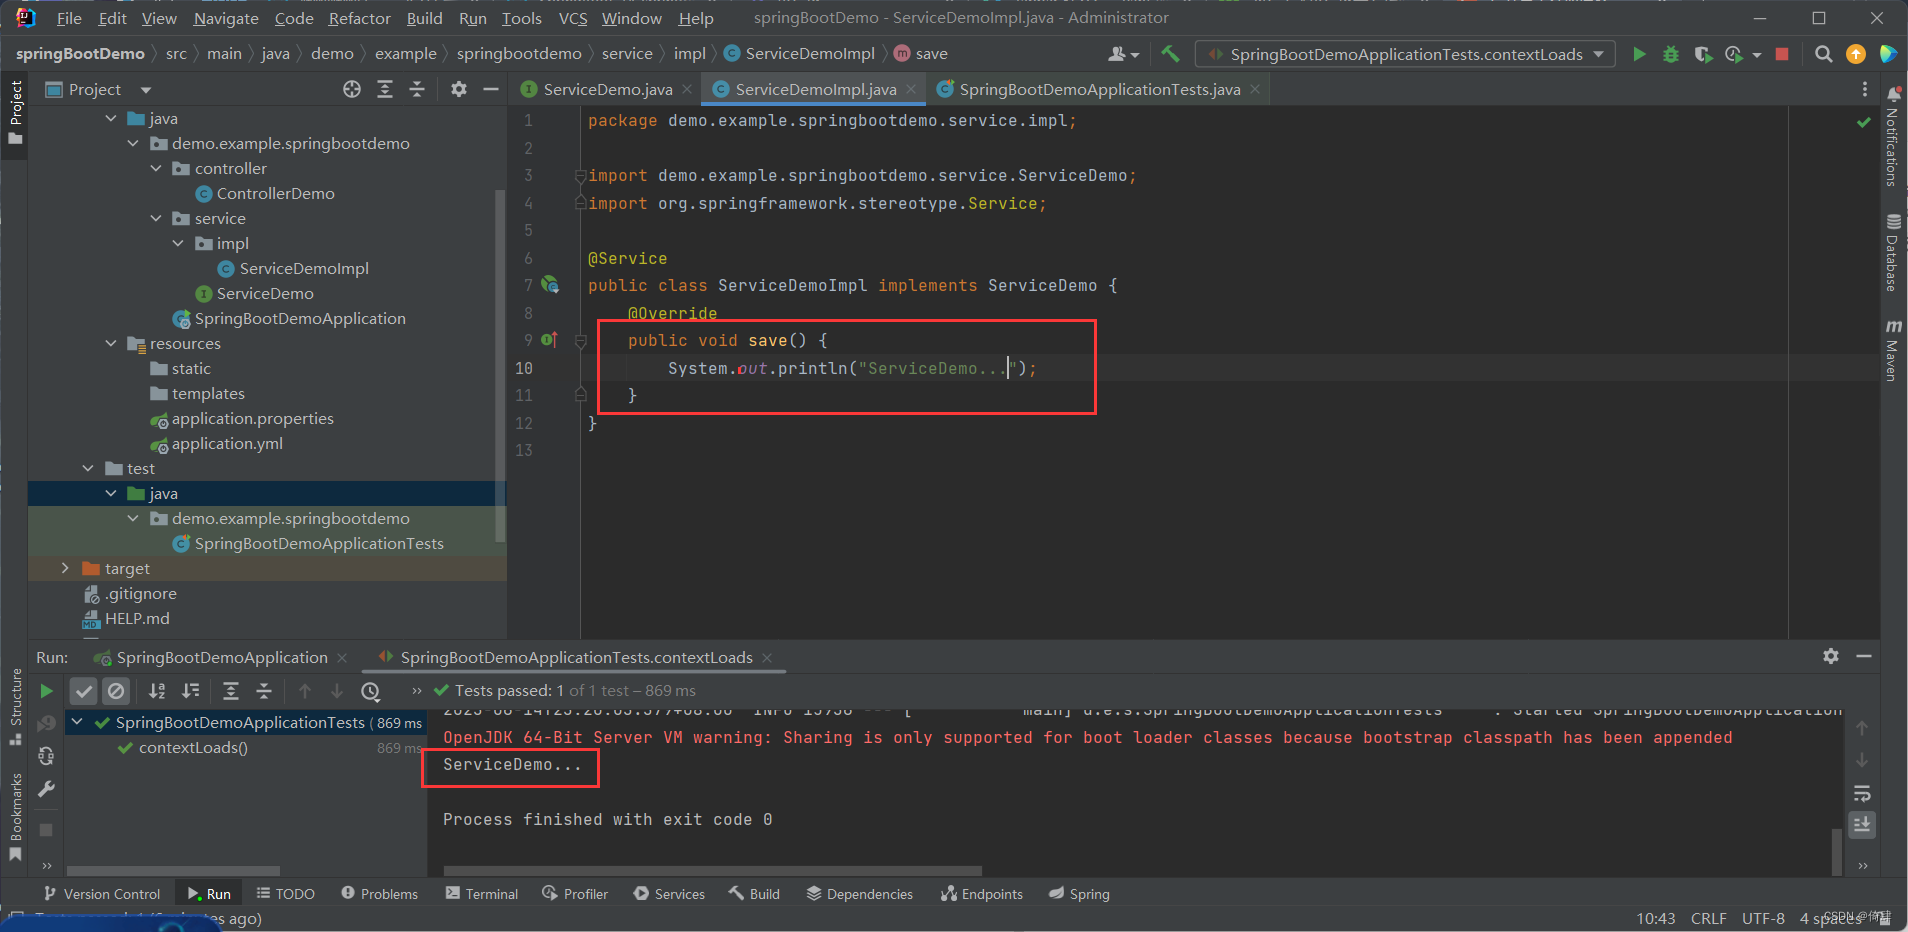Switch to SpringBootDemoApplicationTests.java tab
Viewport: 1908px width, 932px height.
(1100, 89)
